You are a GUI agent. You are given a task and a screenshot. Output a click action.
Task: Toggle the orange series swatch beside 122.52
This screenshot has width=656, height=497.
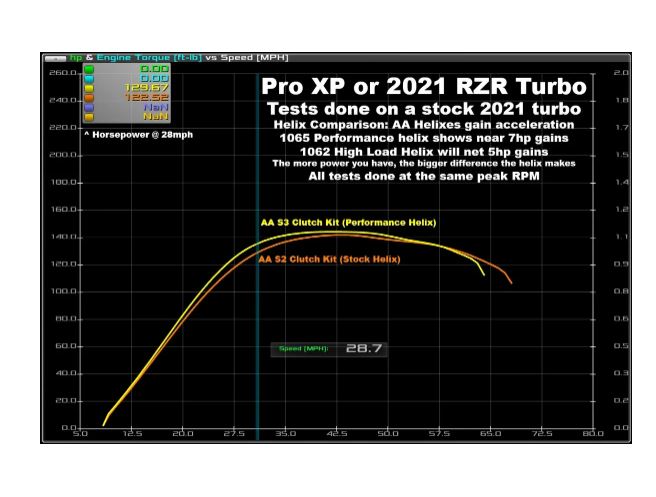(90, 98)
